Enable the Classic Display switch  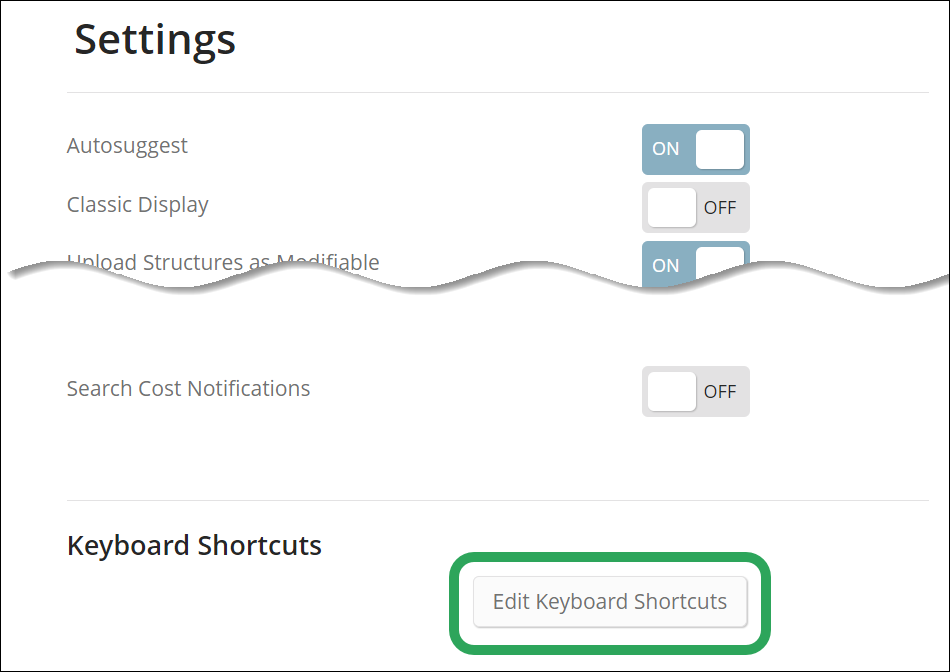[x=696, y=207]
